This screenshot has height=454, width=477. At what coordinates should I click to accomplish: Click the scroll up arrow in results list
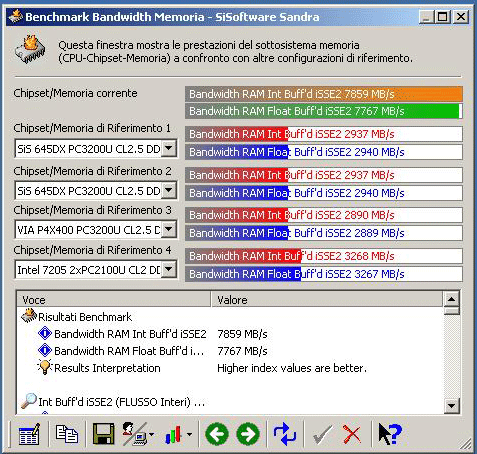[452, 299]
